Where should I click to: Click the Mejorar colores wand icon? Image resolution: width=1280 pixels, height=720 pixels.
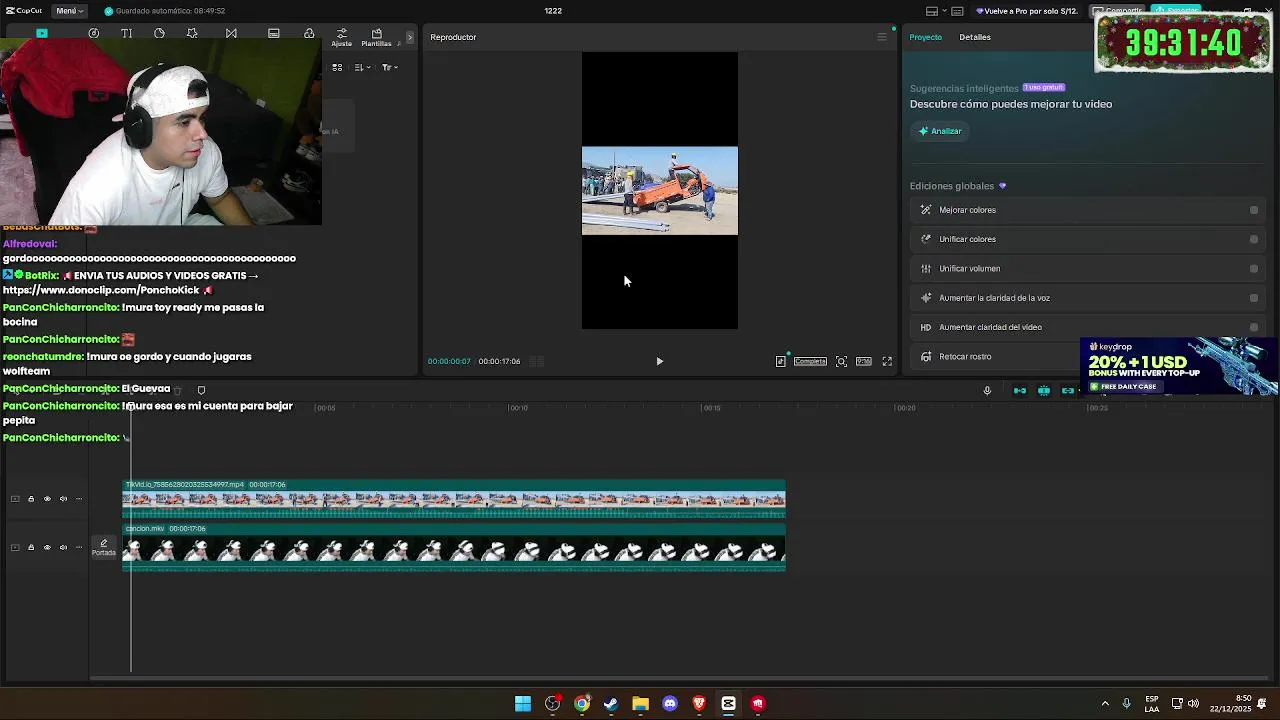[926, 210]
